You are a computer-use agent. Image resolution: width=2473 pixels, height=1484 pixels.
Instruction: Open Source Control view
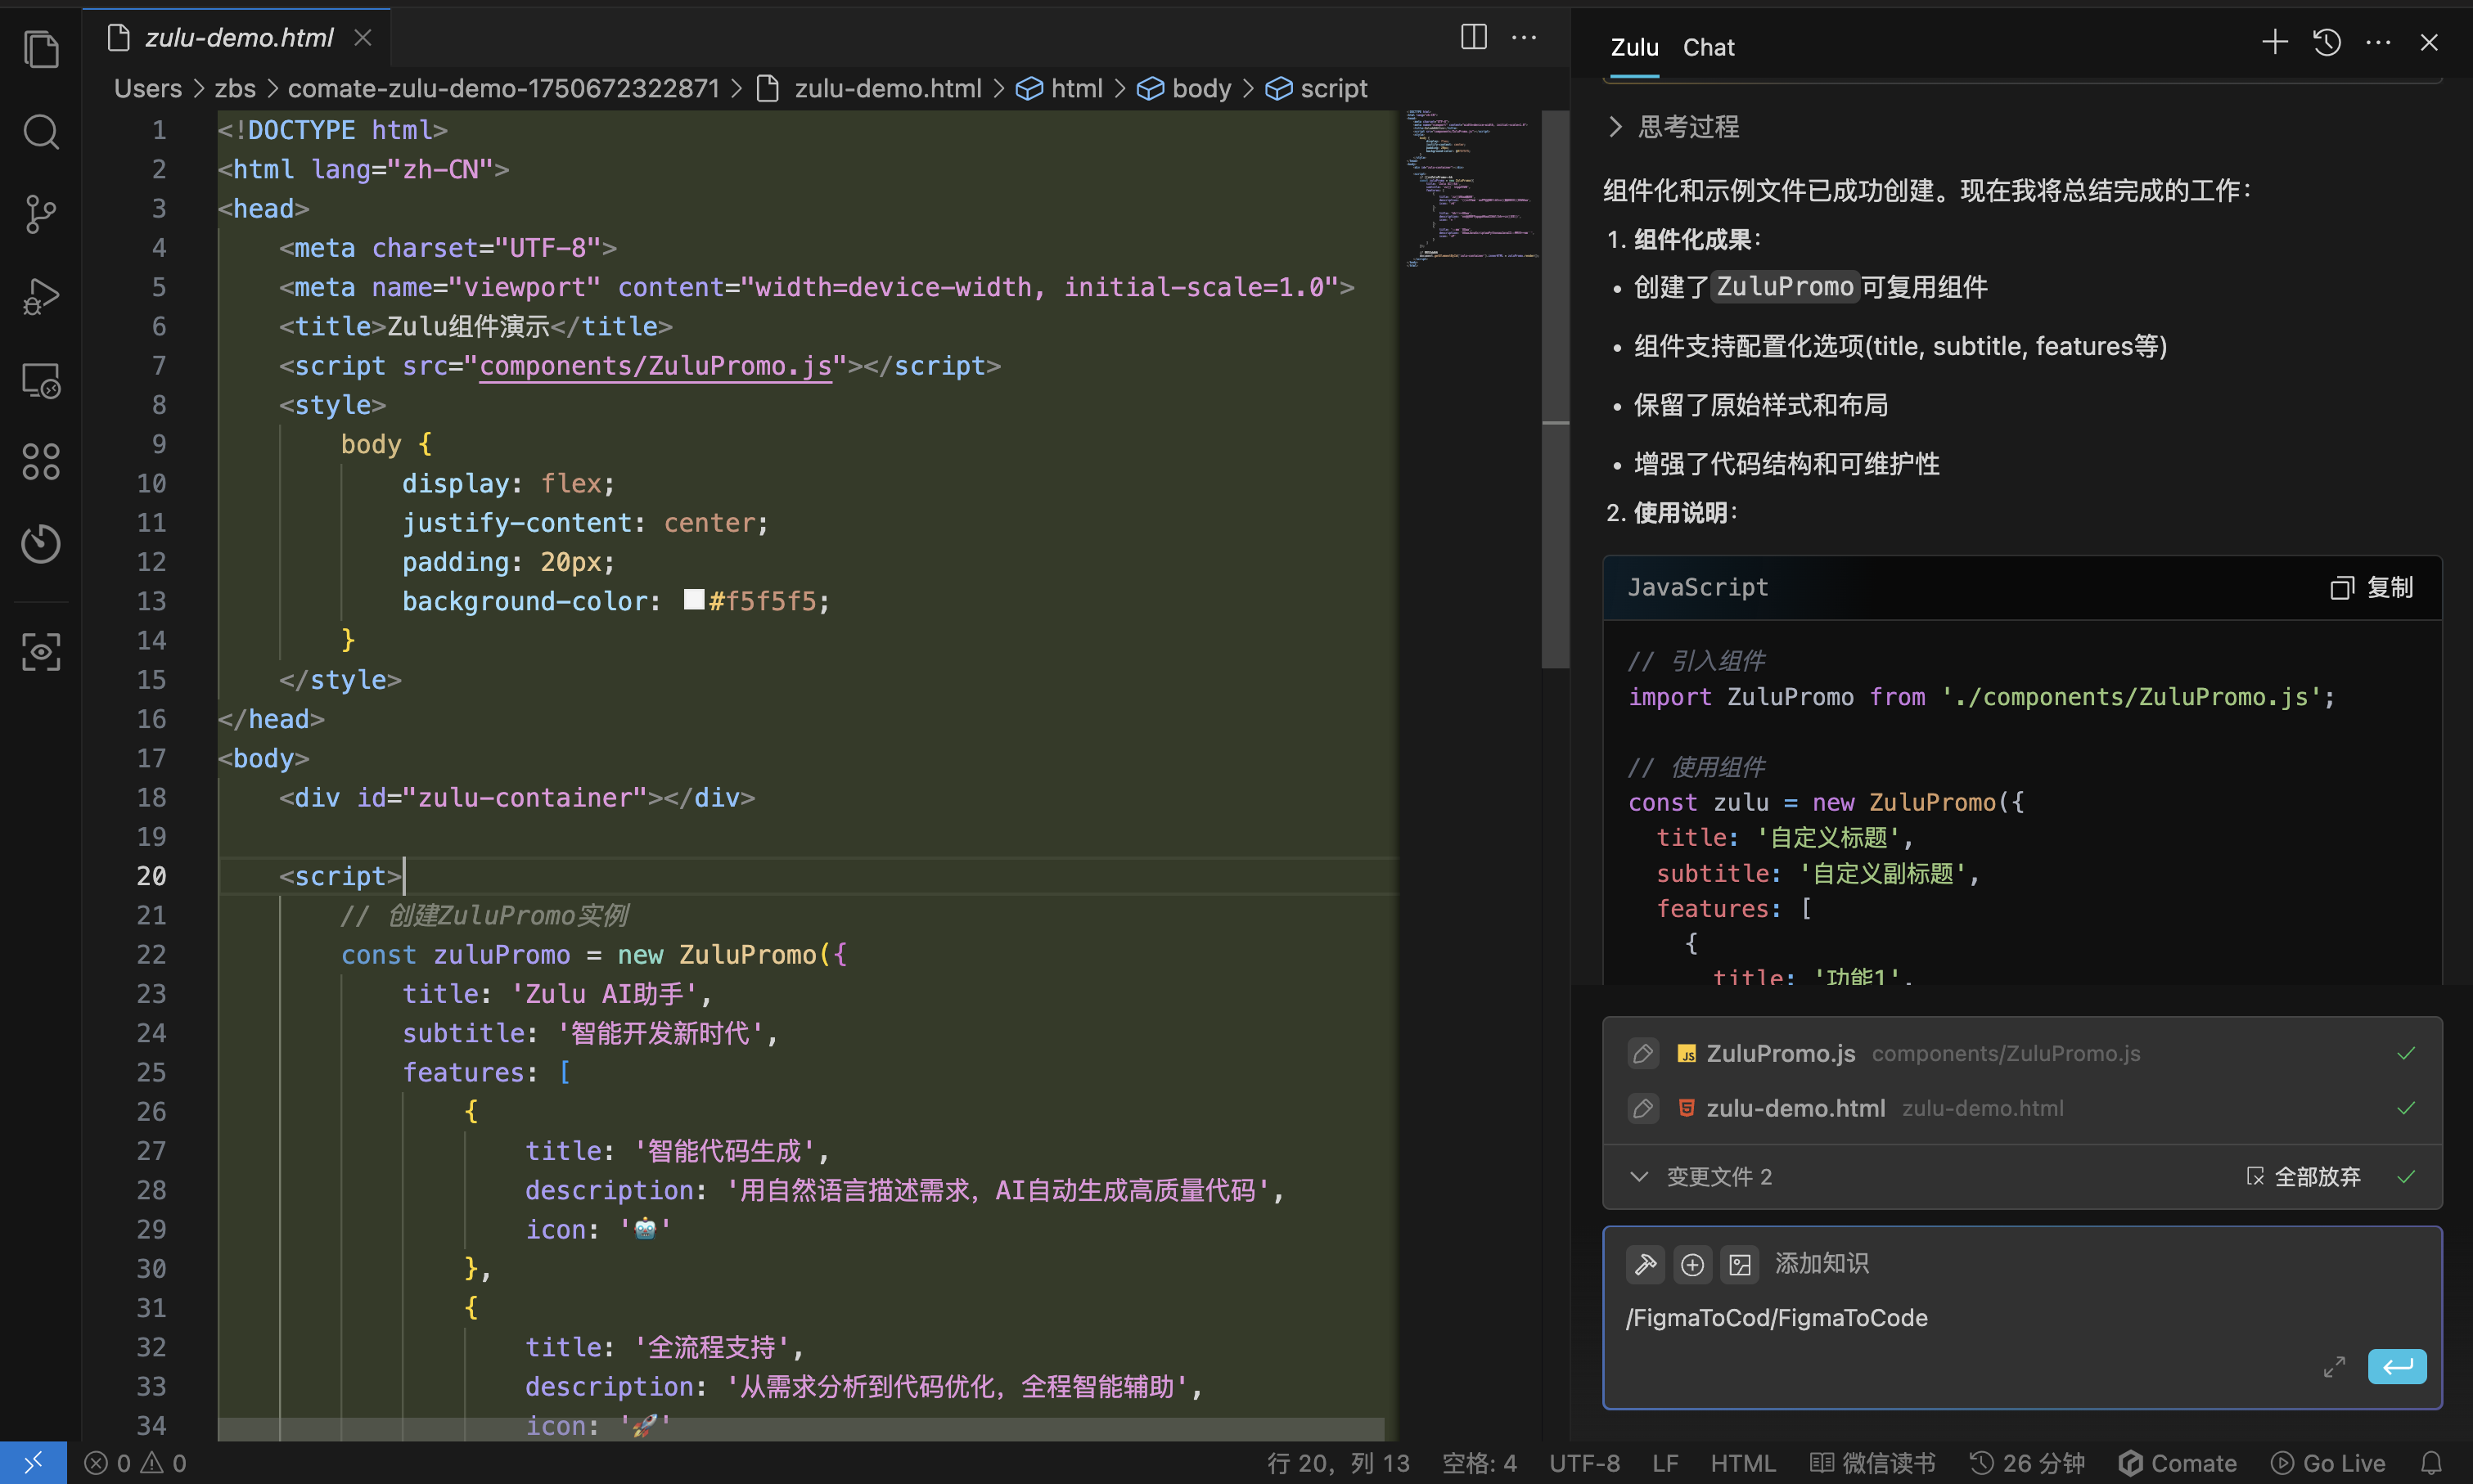pyautogui.click(x=40, y=214)
